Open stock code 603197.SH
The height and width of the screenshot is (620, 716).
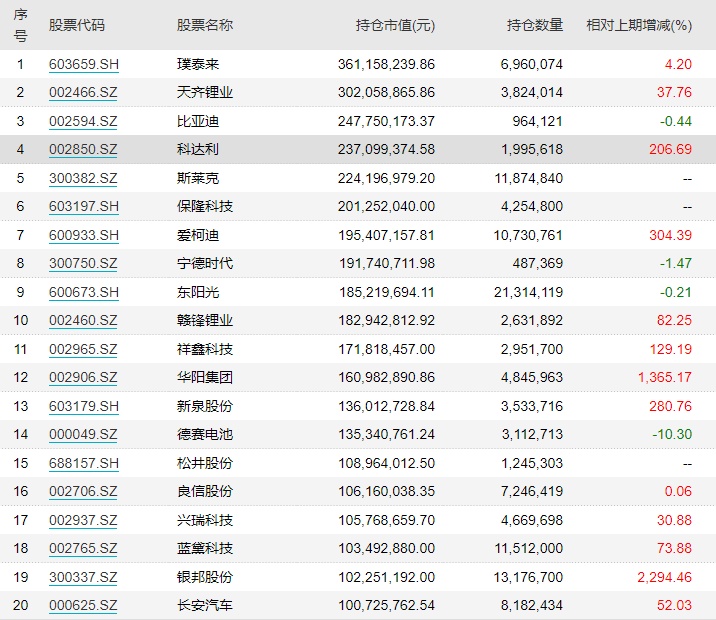84,206
